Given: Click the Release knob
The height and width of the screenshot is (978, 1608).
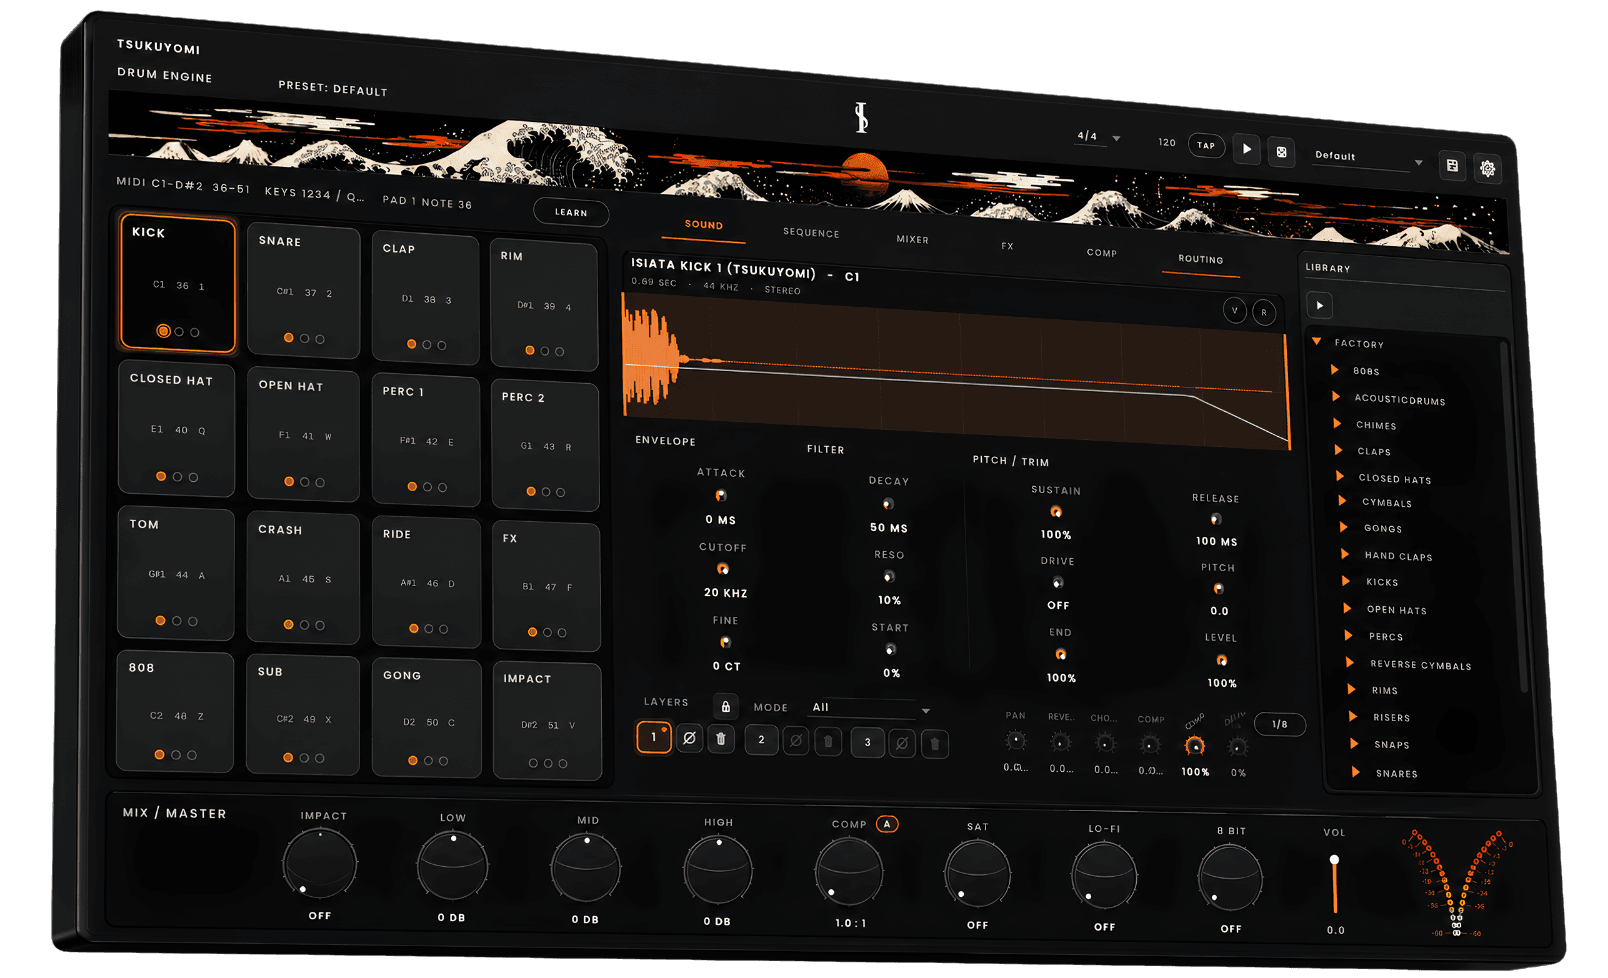Looking at the screenshot, I should 1216,519.
